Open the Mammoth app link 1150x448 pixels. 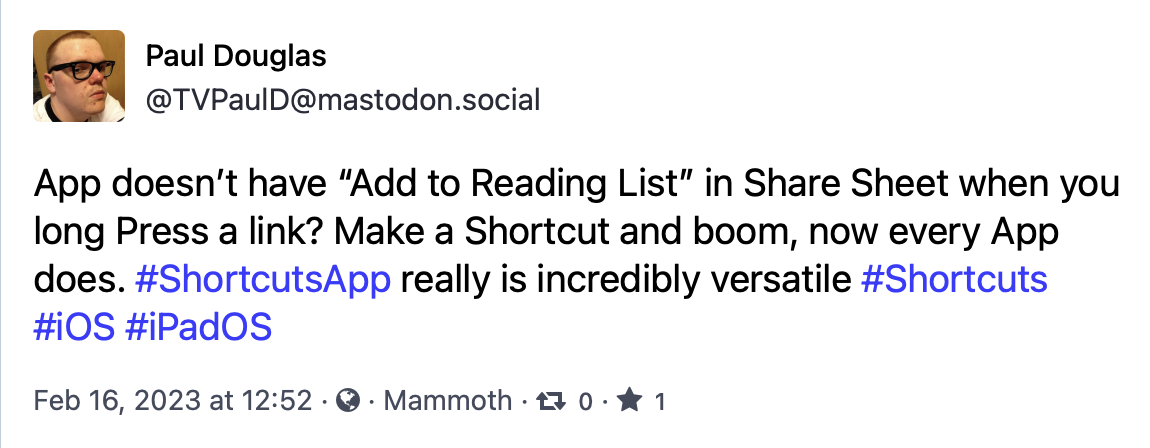point(447,400)
